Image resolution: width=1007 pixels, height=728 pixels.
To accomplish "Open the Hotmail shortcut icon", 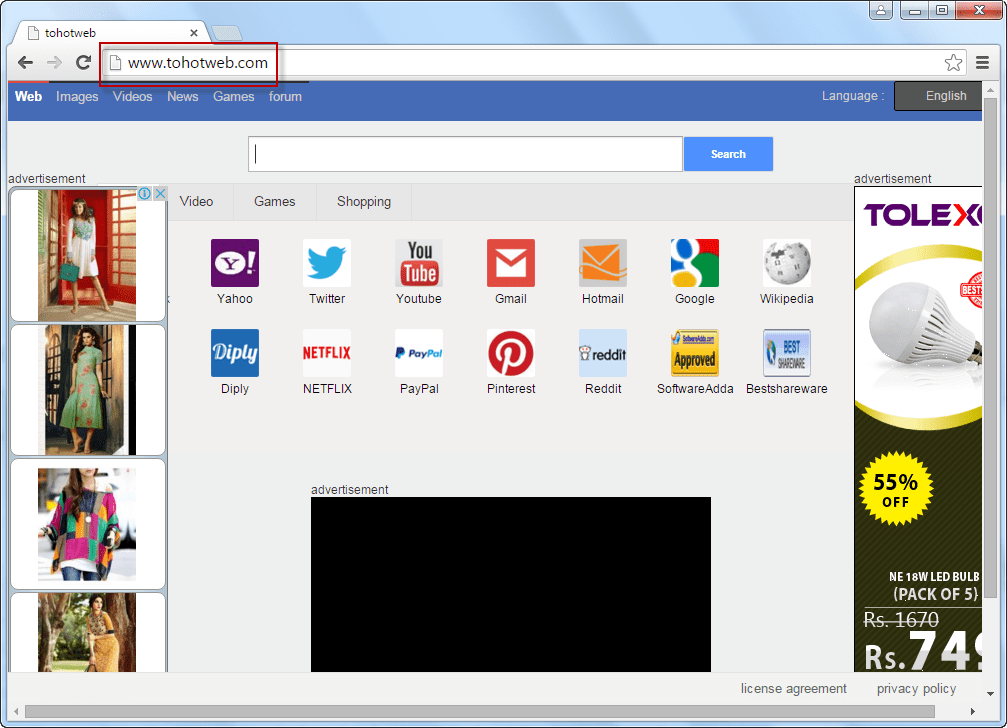I will (x=602, y=263).
